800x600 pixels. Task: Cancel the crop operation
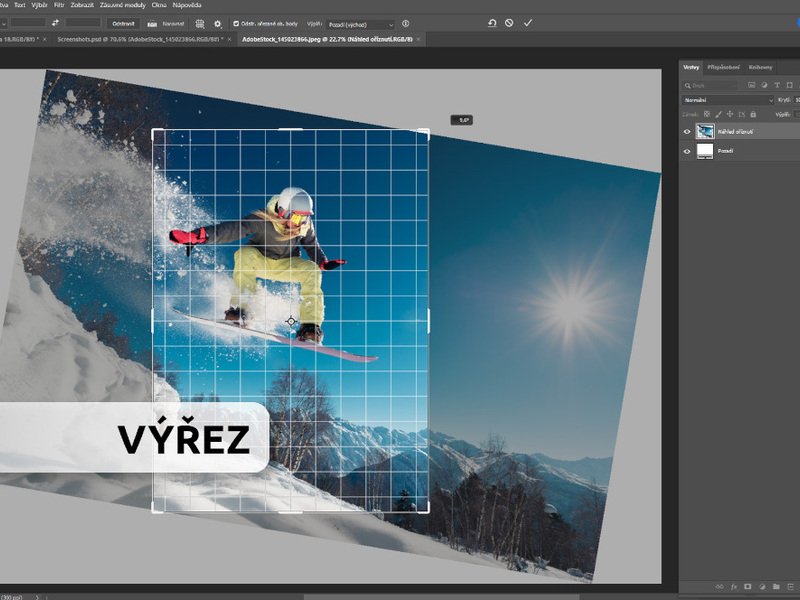pyautogui.click(x=509, y=23)
